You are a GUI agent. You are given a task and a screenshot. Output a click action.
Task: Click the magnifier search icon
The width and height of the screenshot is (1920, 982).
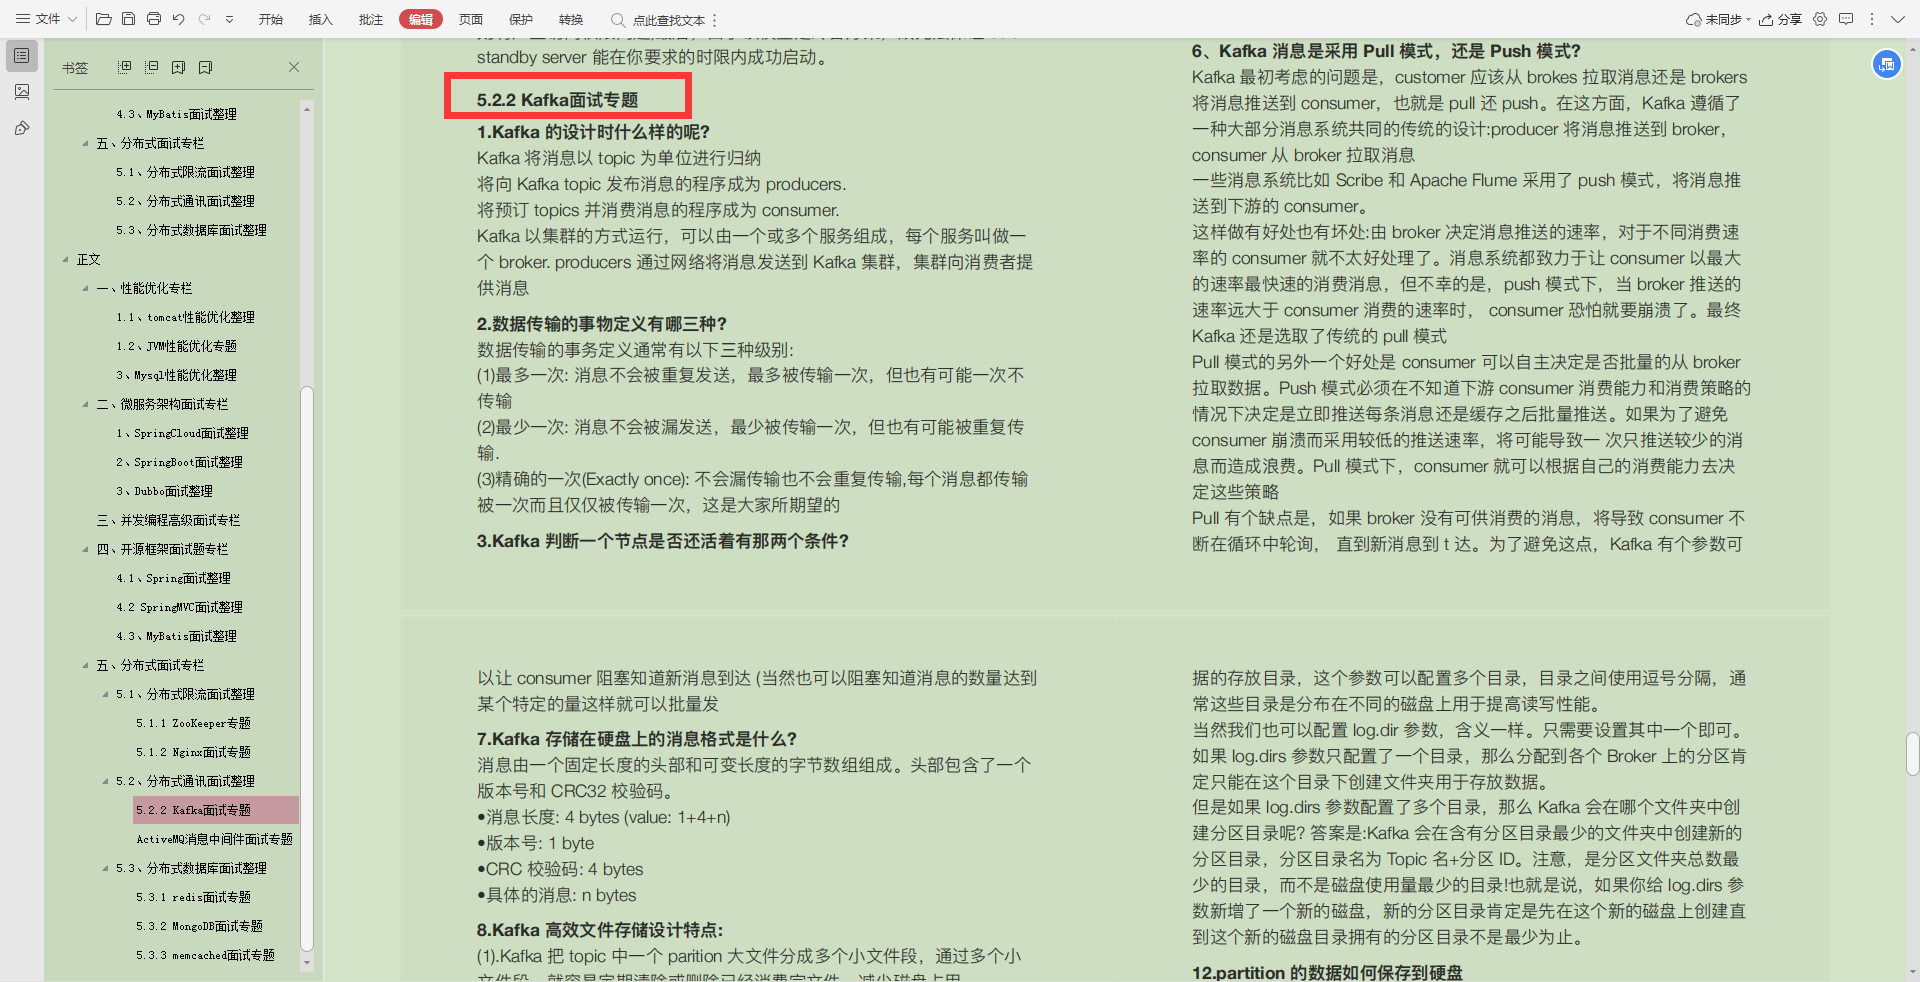tap(618, 20)
